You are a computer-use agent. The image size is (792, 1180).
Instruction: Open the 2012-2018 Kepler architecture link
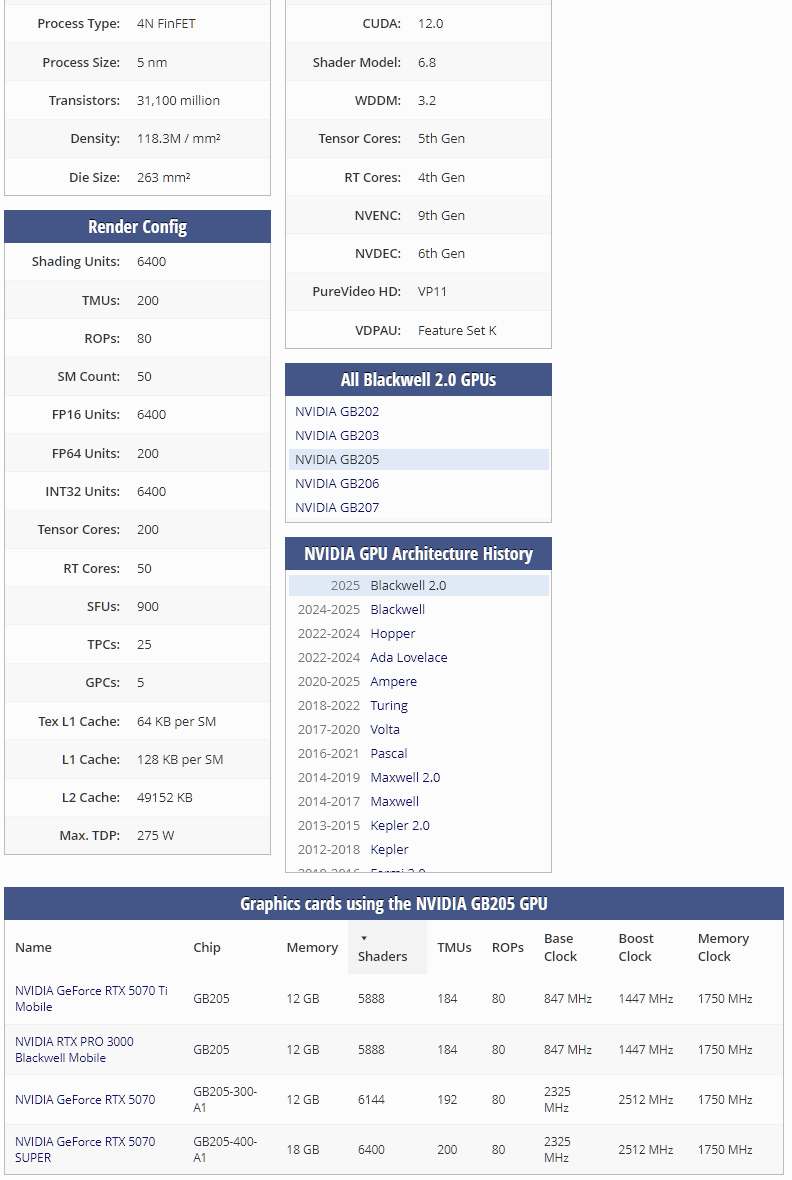[389, 850]
